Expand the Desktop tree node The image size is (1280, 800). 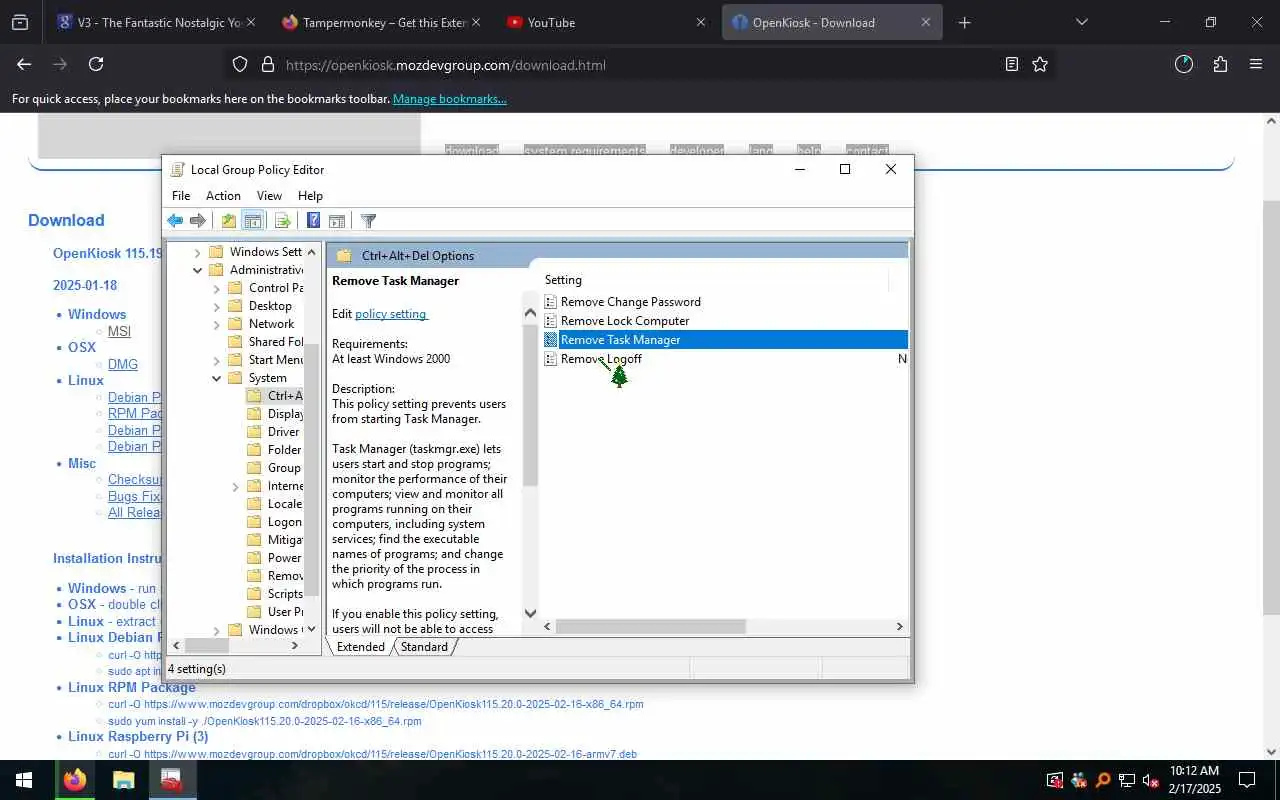pyautogui.click(x=217, y=306)
